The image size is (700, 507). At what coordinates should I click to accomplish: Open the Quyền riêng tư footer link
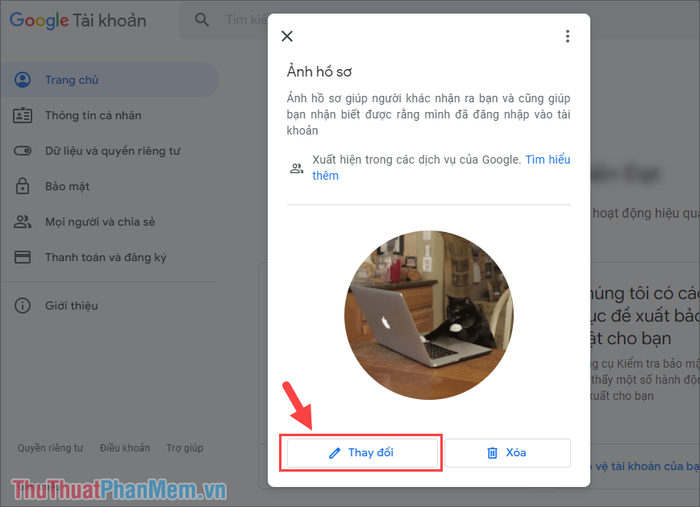click(50, 448)
